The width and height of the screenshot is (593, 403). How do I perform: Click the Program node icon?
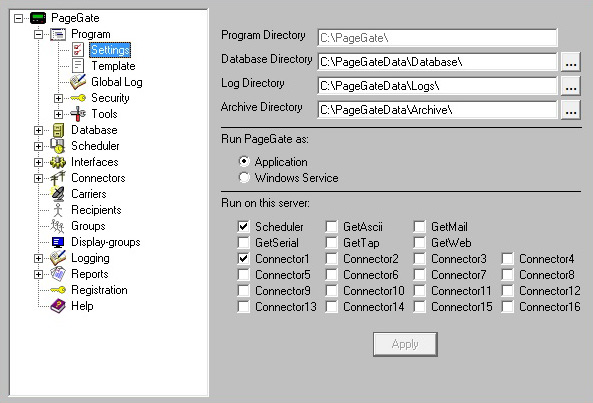pyautogui.click(x=58, y=34)
